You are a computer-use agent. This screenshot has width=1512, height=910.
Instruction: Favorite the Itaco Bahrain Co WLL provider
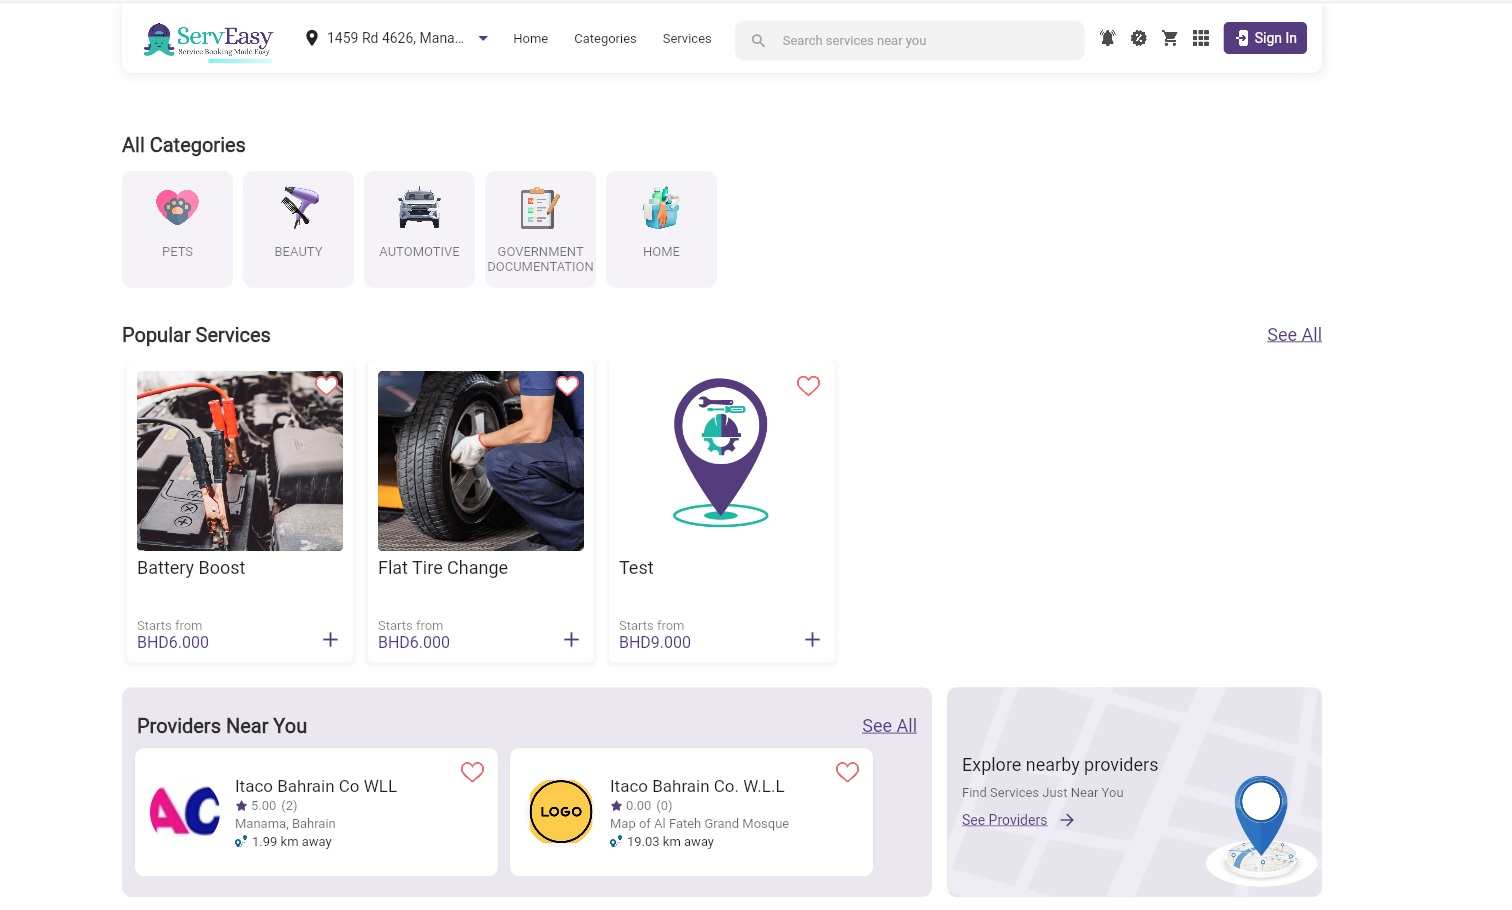[472, 772]
